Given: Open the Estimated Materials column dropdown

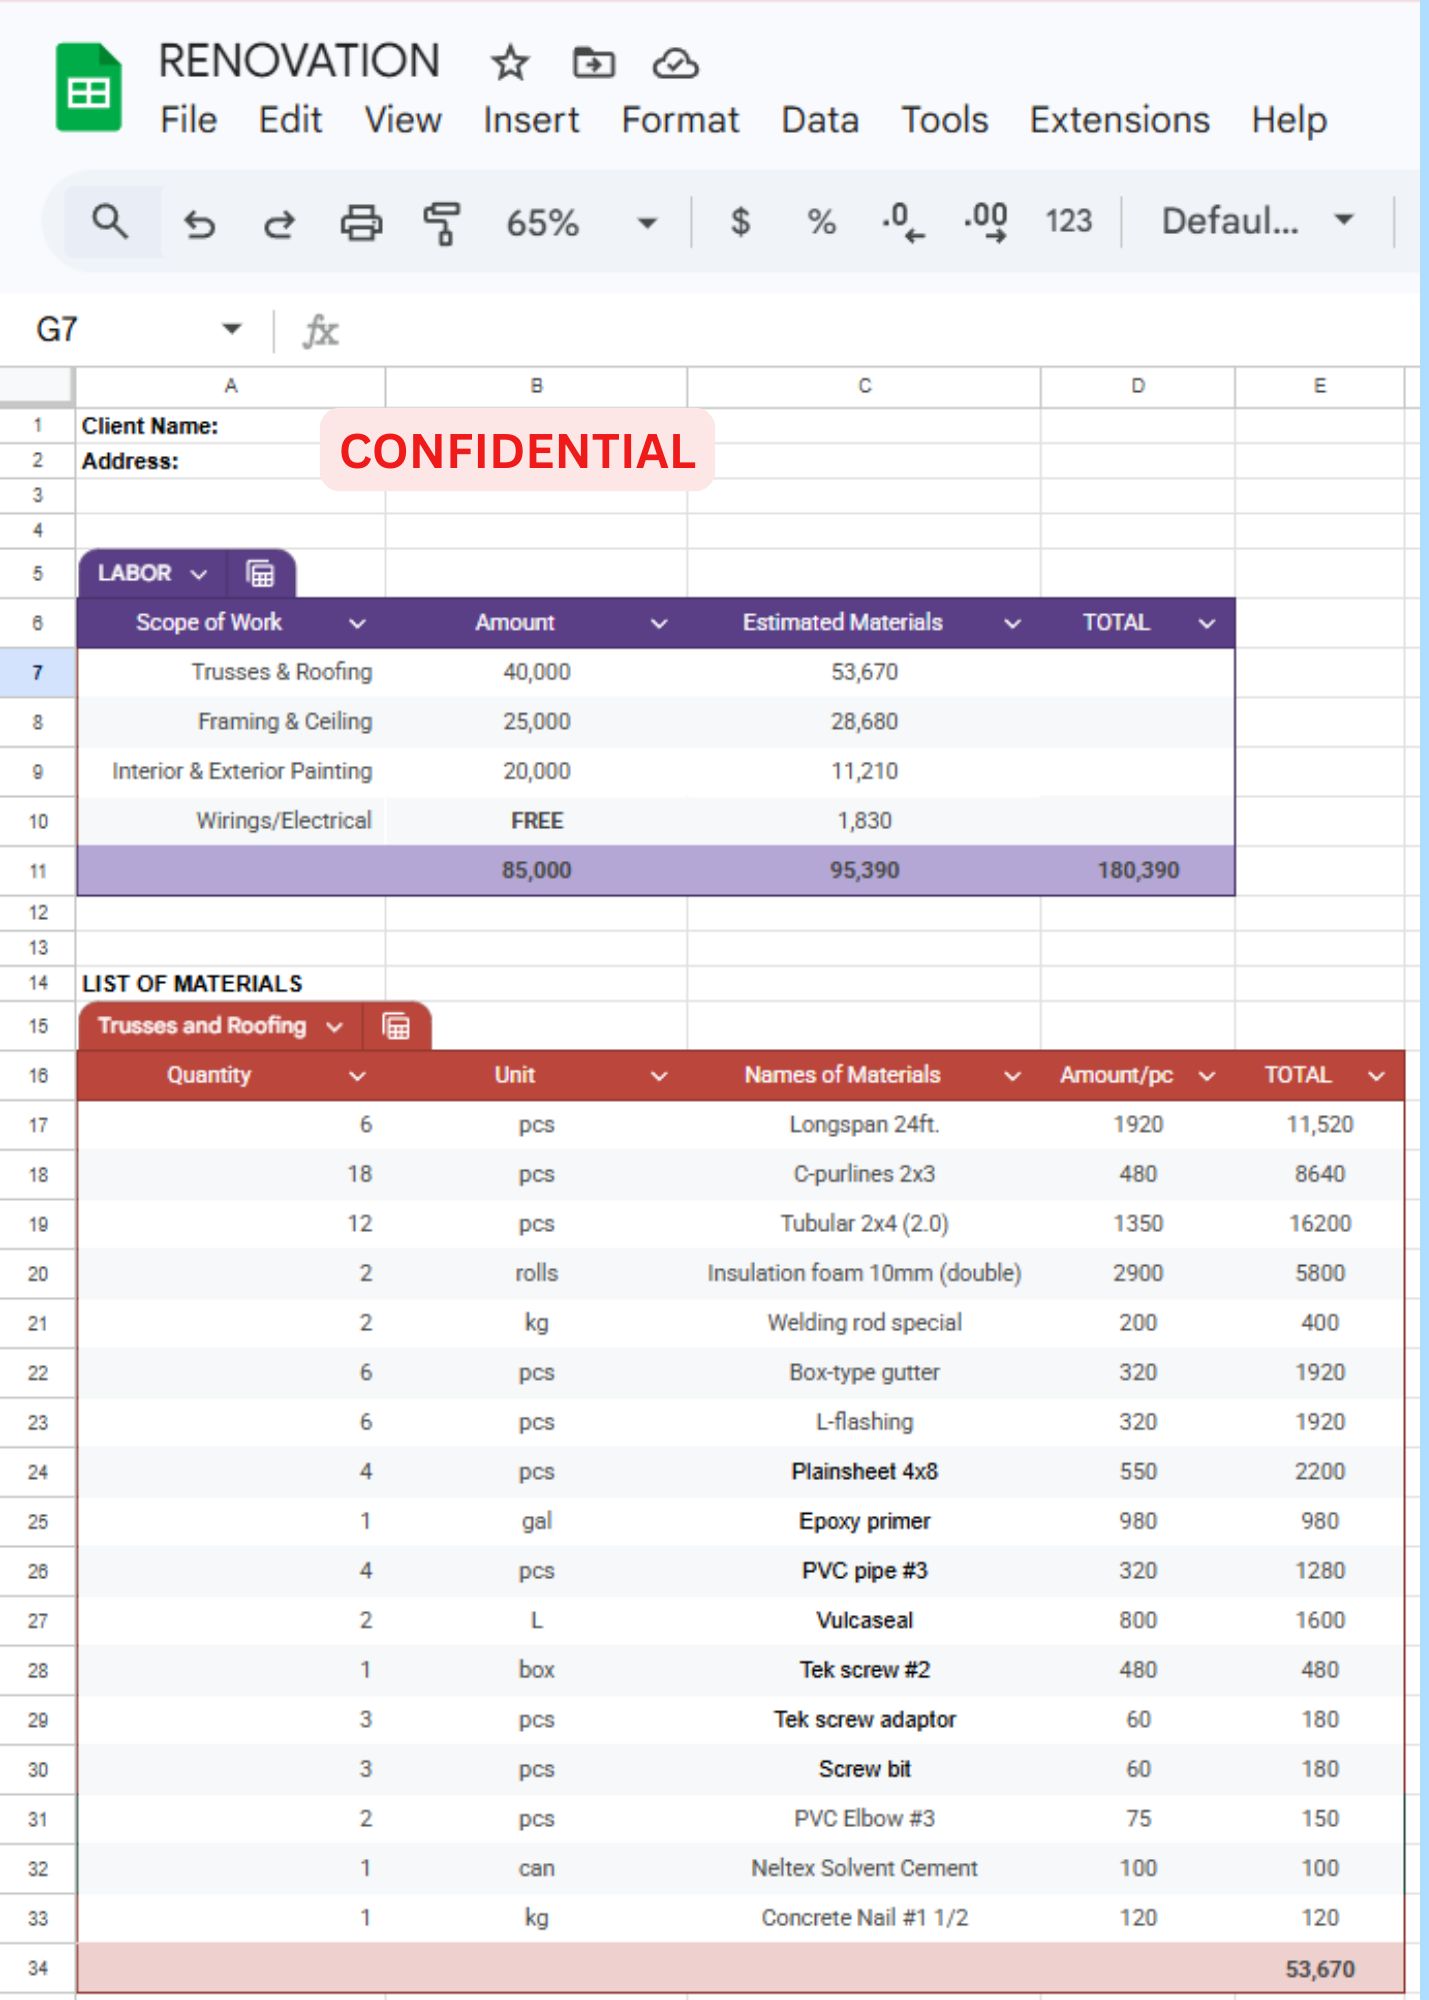Looking at the screenshot, I should [x=1012, y=624].
